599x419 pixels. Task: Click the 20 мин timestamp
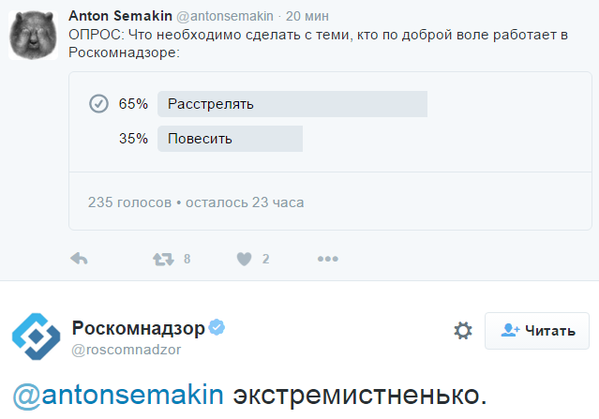coord(307,16)
